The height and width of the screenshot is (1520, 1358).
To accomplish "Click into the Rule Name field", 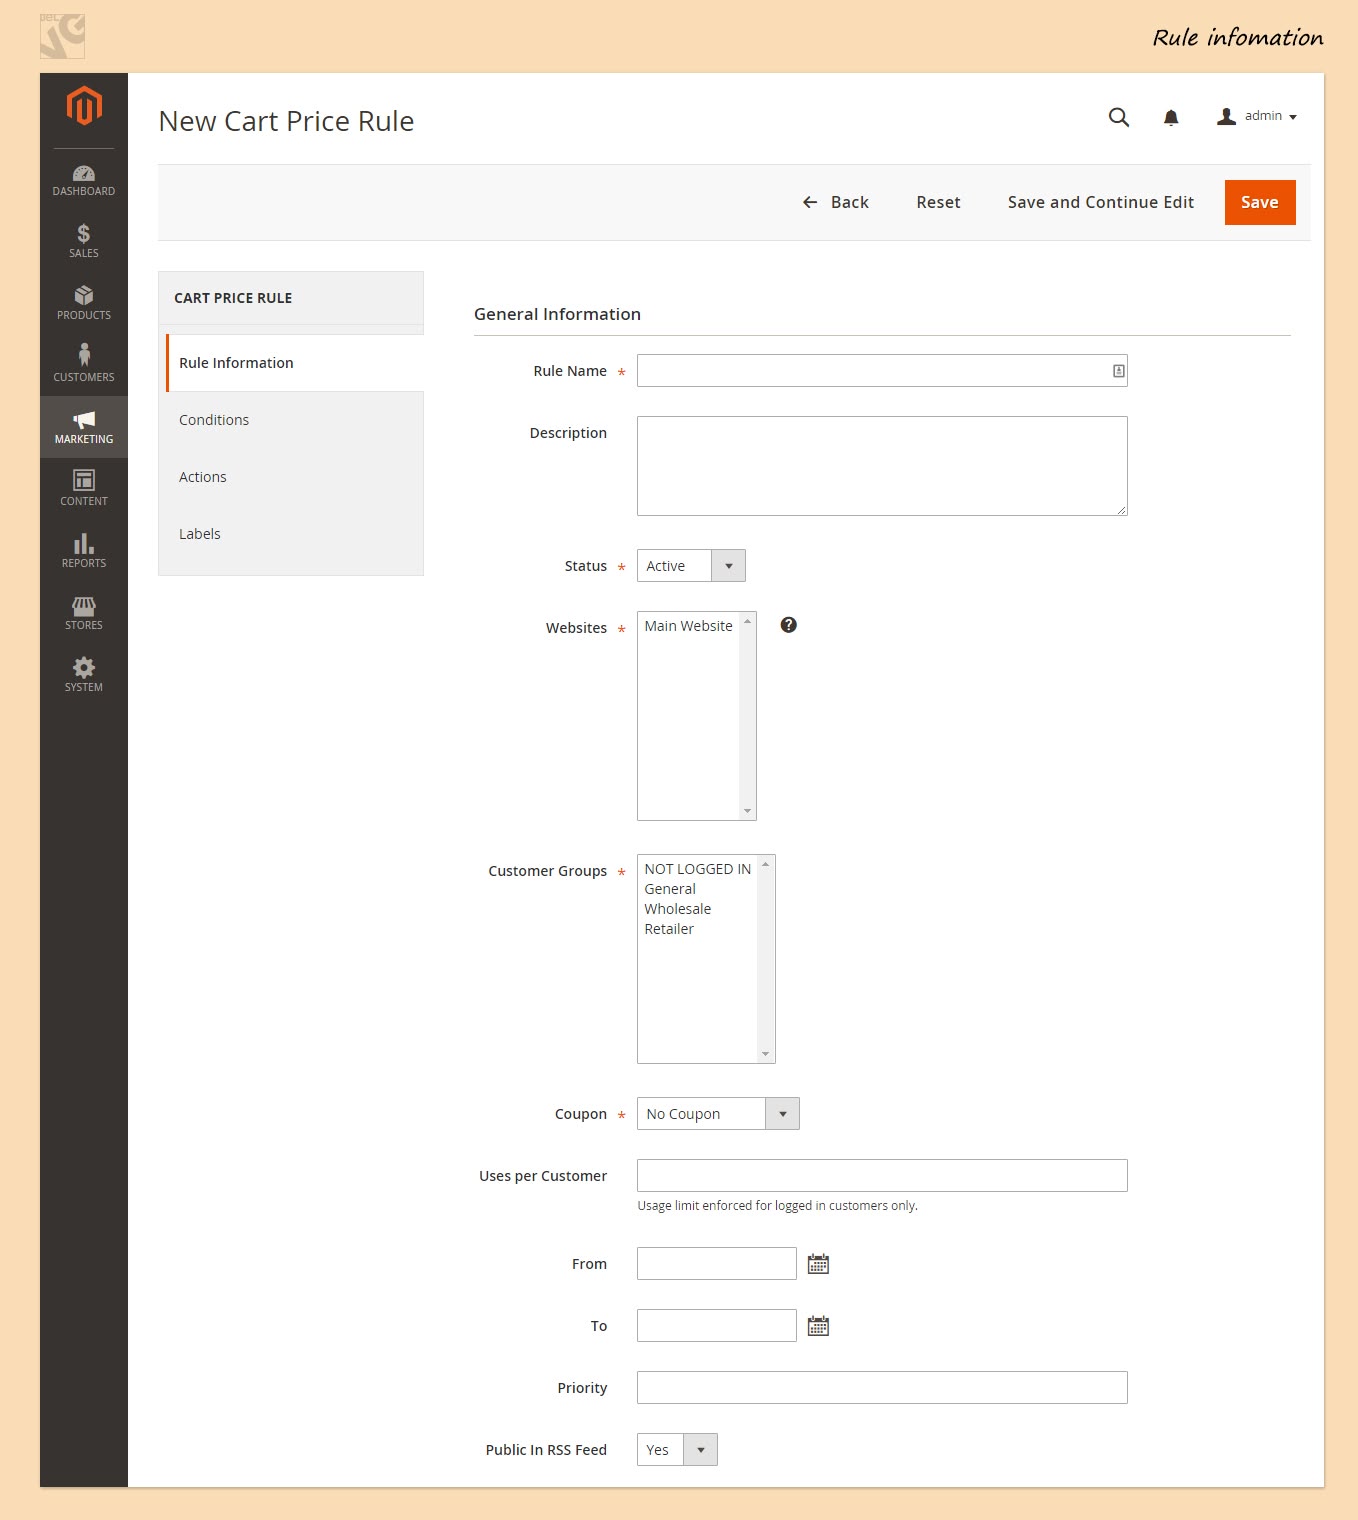I will pos(874,371).
